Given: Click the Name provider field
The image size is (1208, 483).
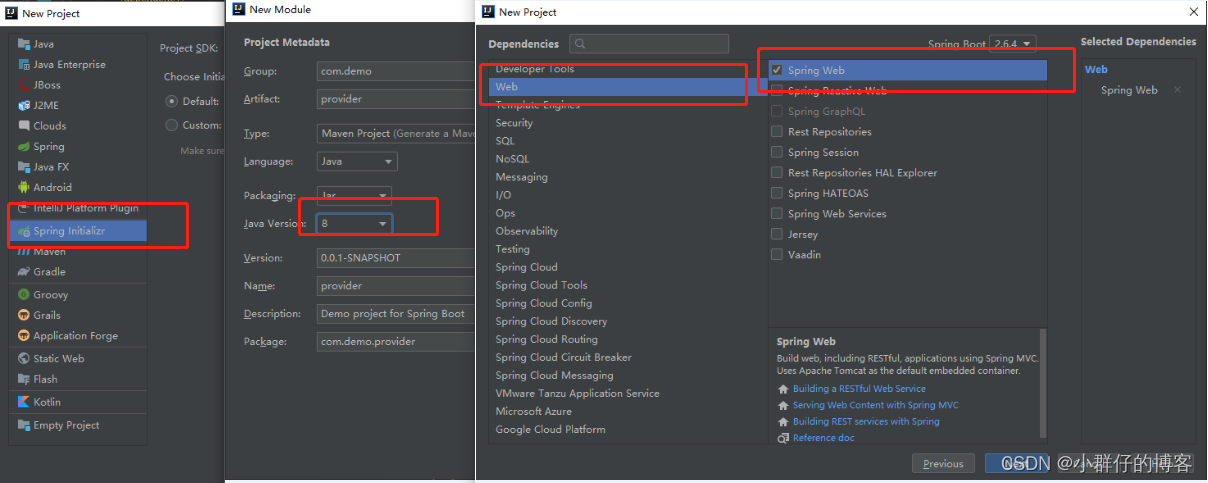Looking at the screenshot, I should tap(396, 285).
